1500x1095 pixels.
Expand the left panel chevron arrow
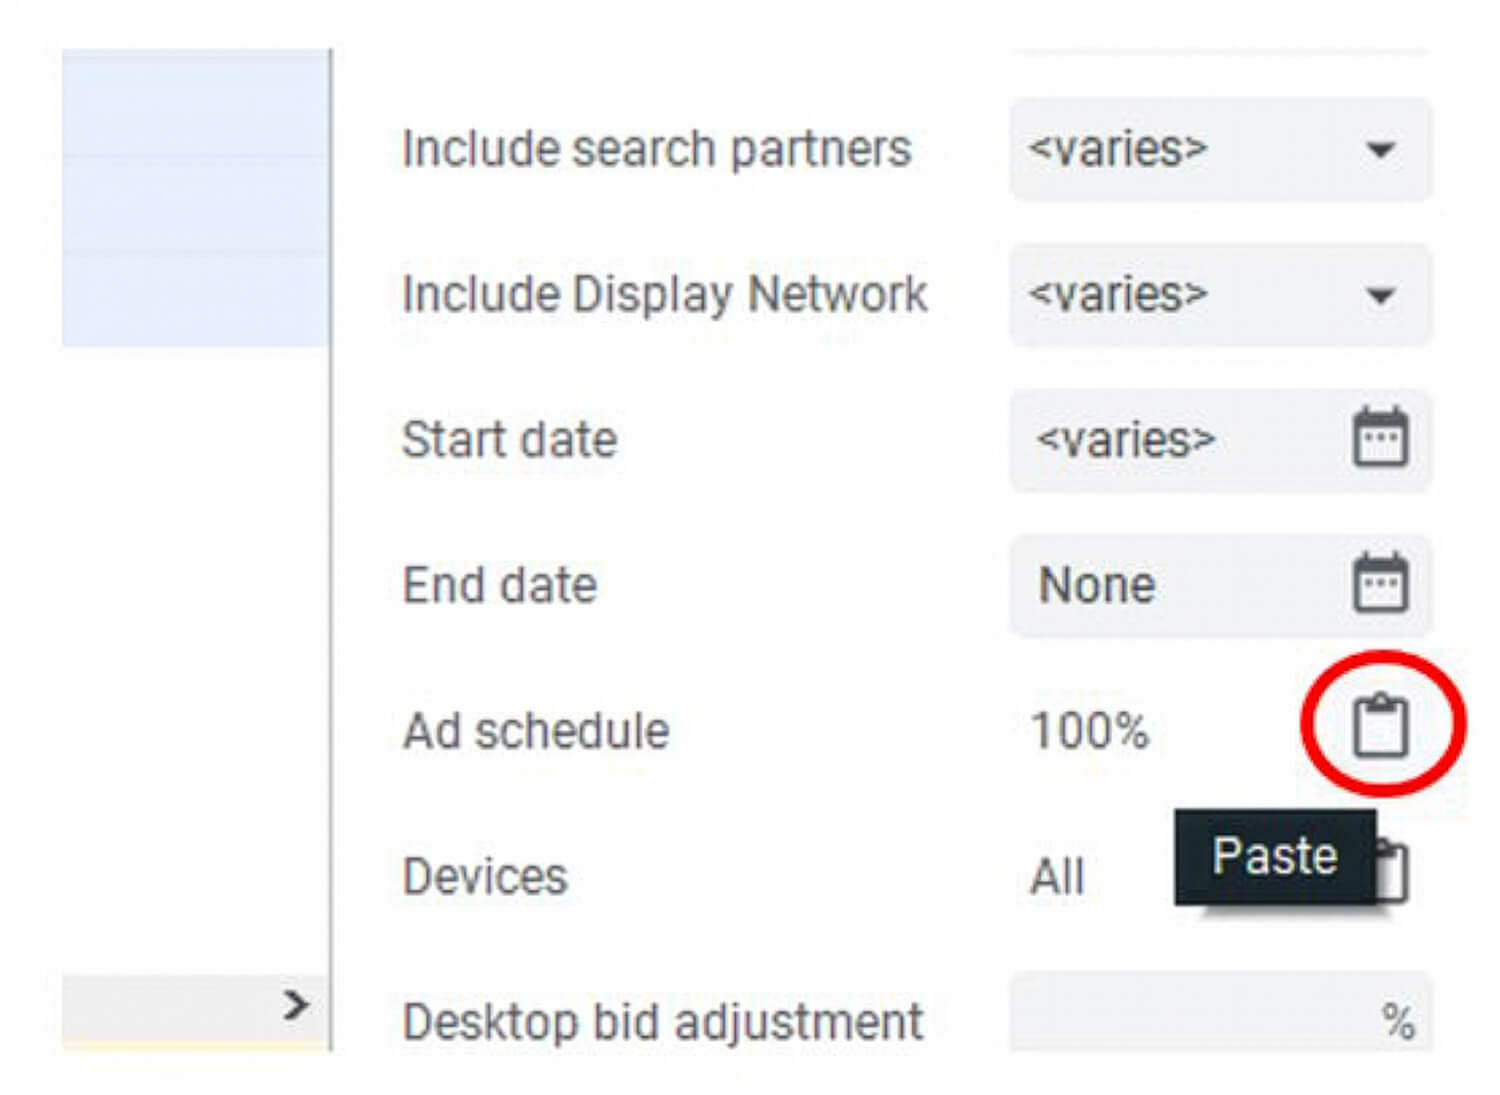[x=295, y=1004]
